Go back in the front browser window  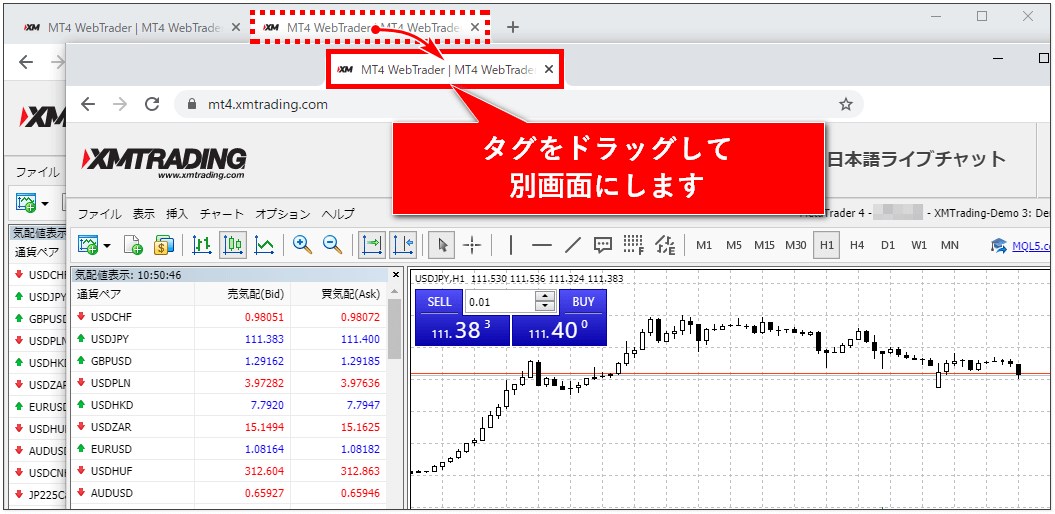88,104
